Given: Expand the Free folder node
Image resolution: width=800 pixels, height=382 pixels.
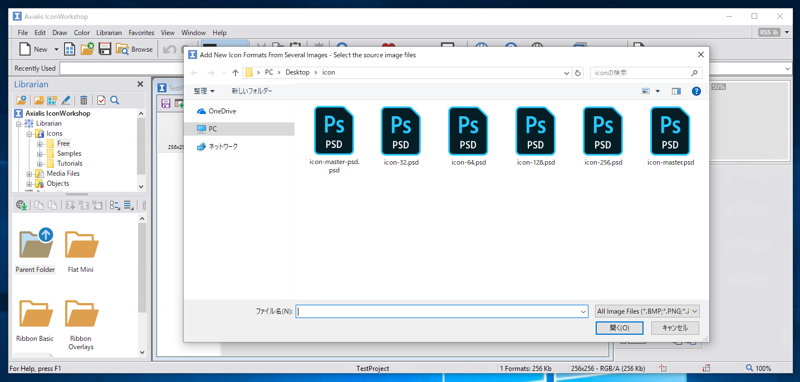Looking at the screenshot, I should tap(39, 144).
